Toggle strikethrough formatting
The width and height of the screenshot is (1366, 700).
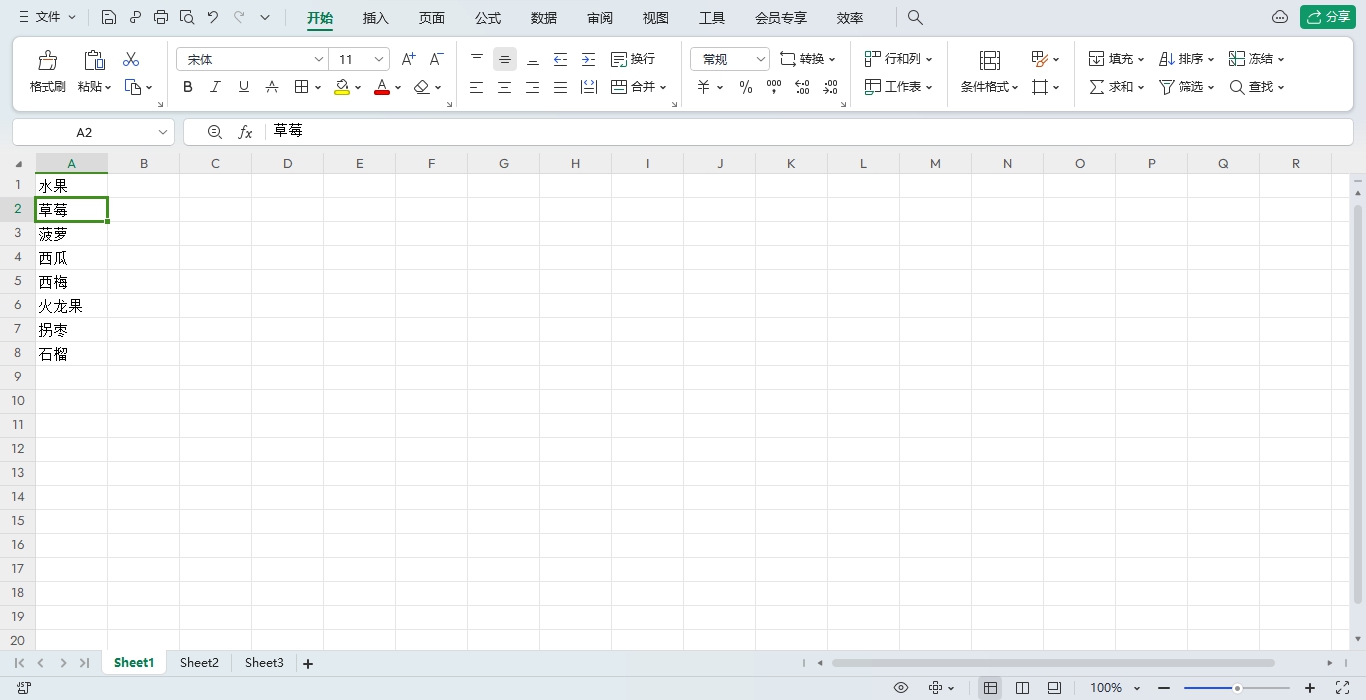271,87
